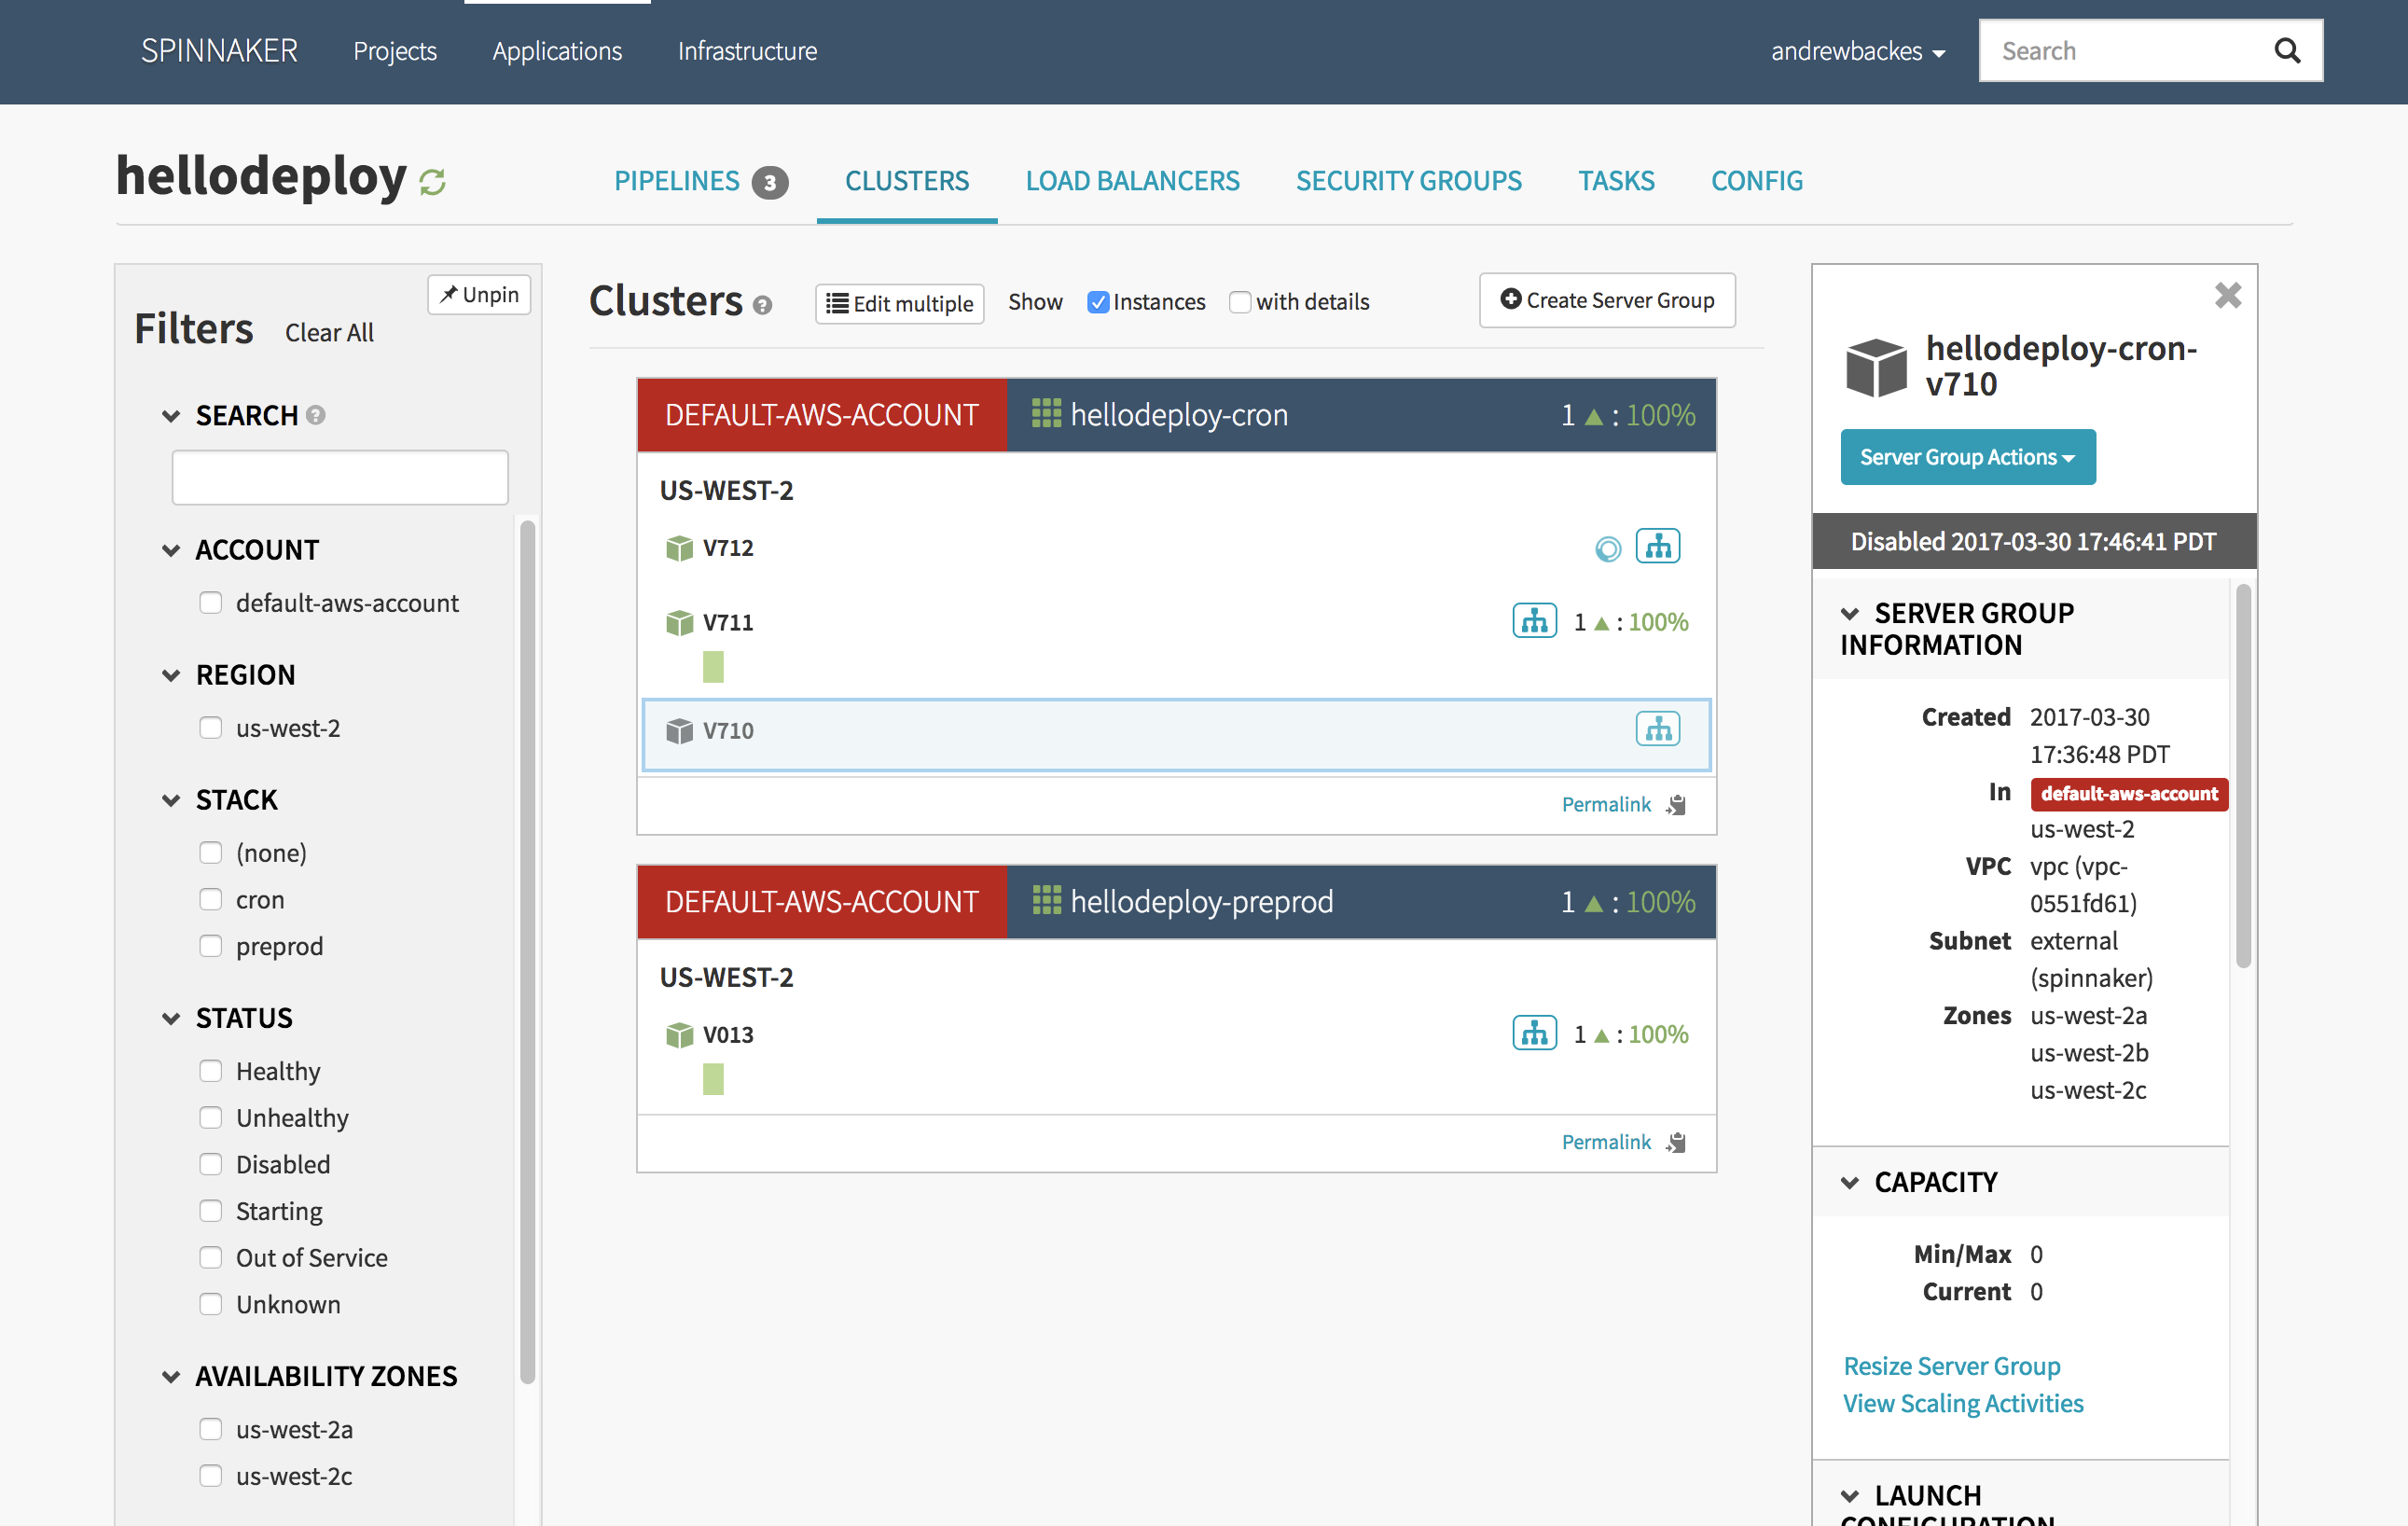Click the refresh icon next to hellodeploy
This screenshot has width=2408, height=1526.
pyautogui.click(x=432, y=182)
